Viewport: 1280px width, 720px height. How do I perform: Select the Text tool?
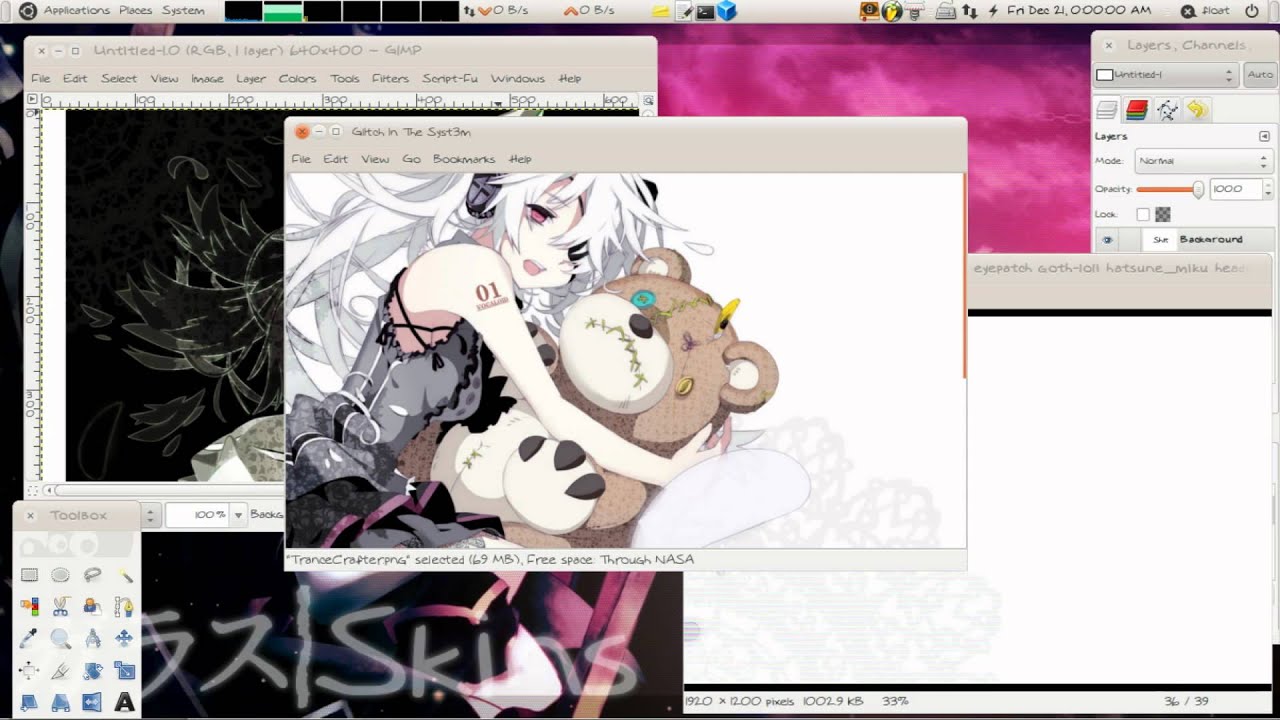(x=125, y=702)
